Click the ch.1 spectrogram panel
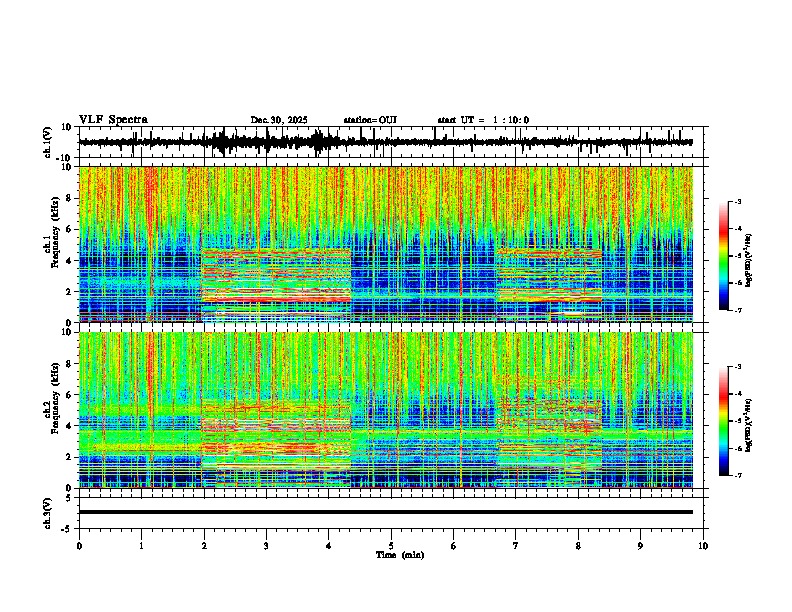The width and height of the screenshot is (792, 612). point(386,244)
